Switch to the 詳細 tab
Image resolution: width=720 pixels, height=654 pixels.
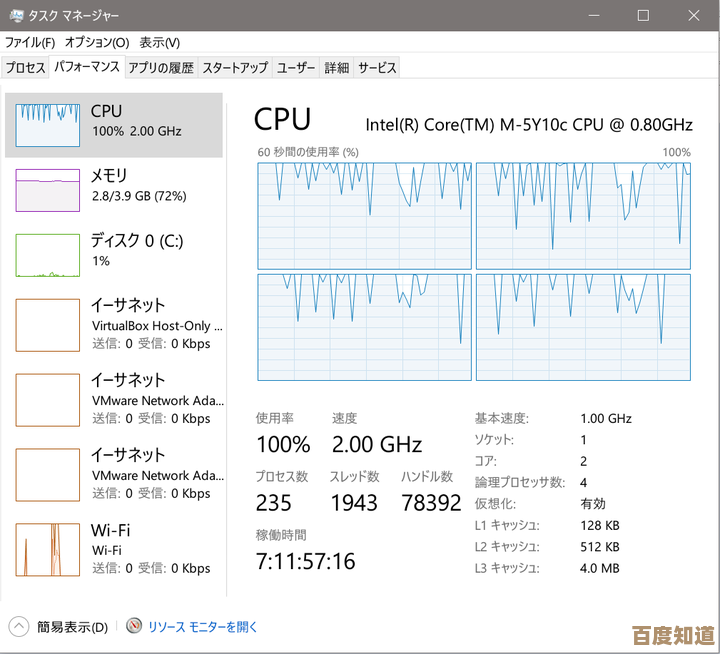tap(337, 68)
